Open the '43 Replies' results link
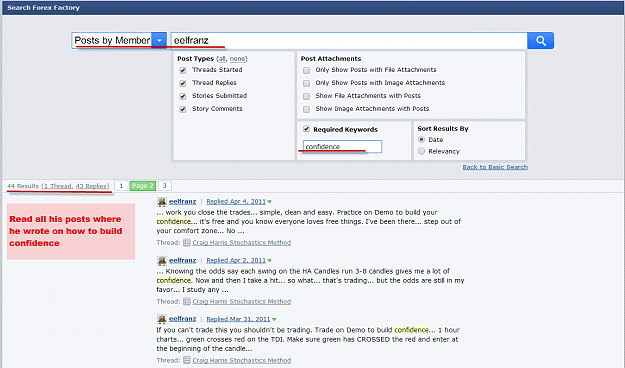The height and width of the screenshot is (368, 625). click(x=91, y=186)
